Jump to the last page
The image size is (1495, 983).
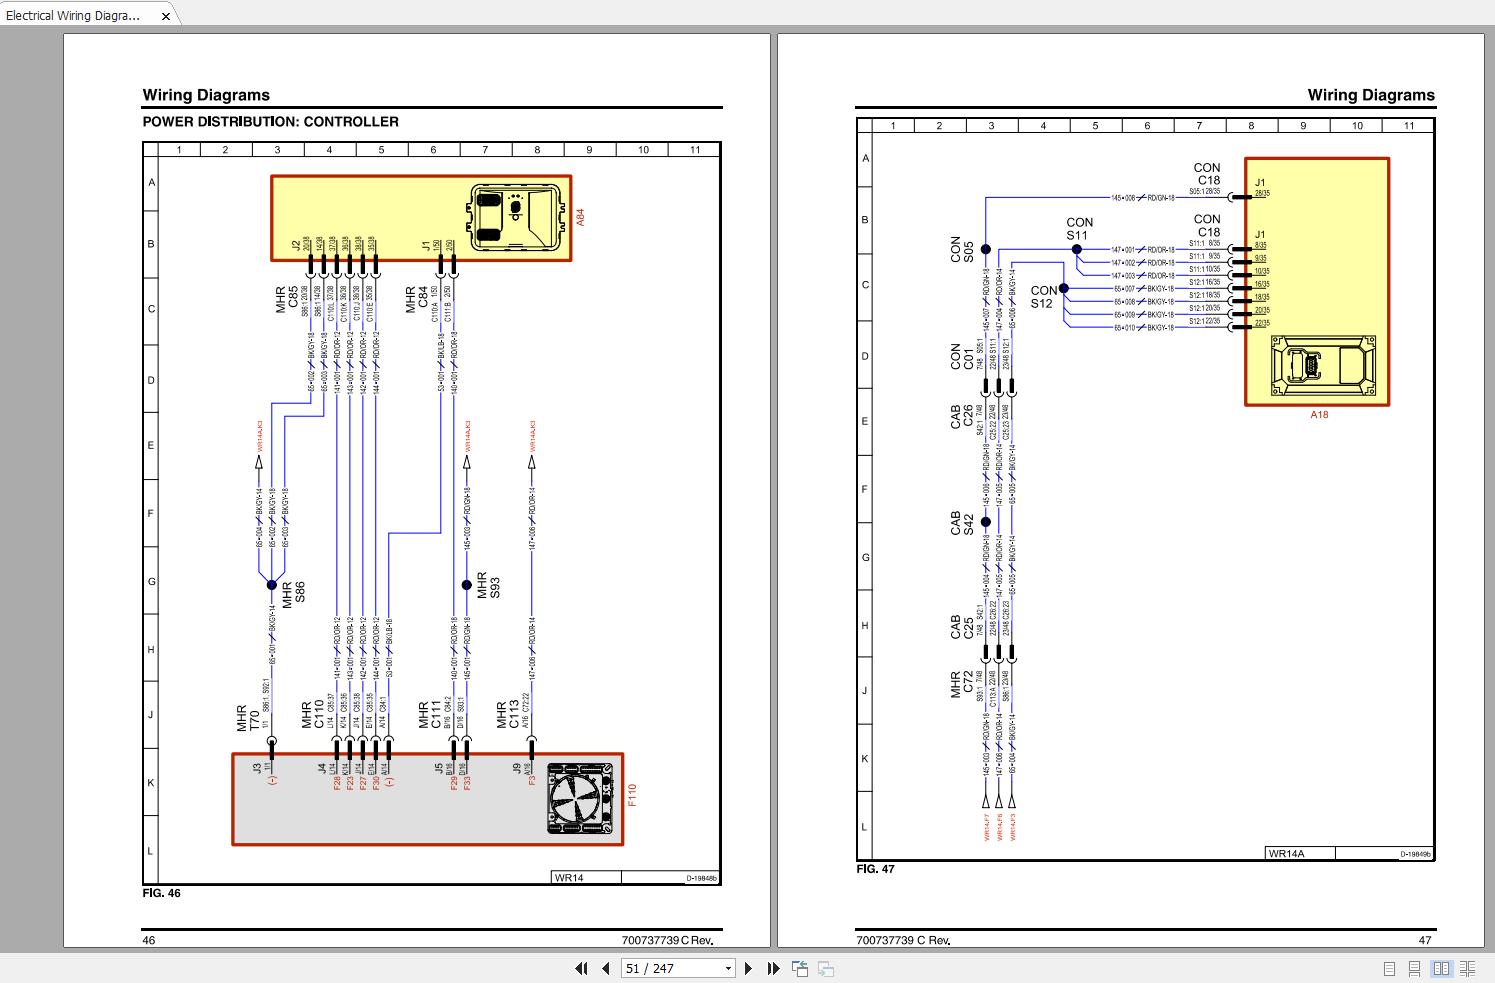pyautogui.click(x=773, y=968)
